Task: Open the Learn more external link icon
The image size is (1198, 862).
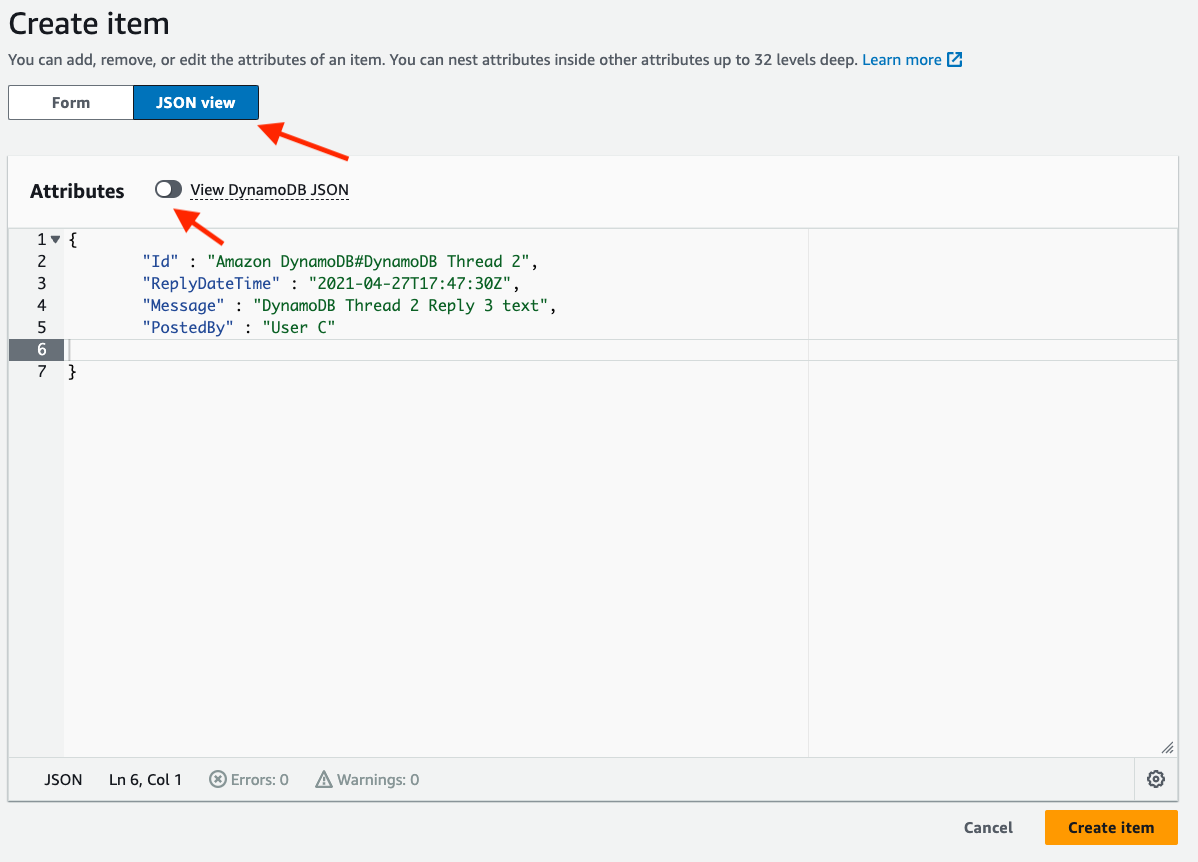Action: pyautogui.click(x=954, y=60)
